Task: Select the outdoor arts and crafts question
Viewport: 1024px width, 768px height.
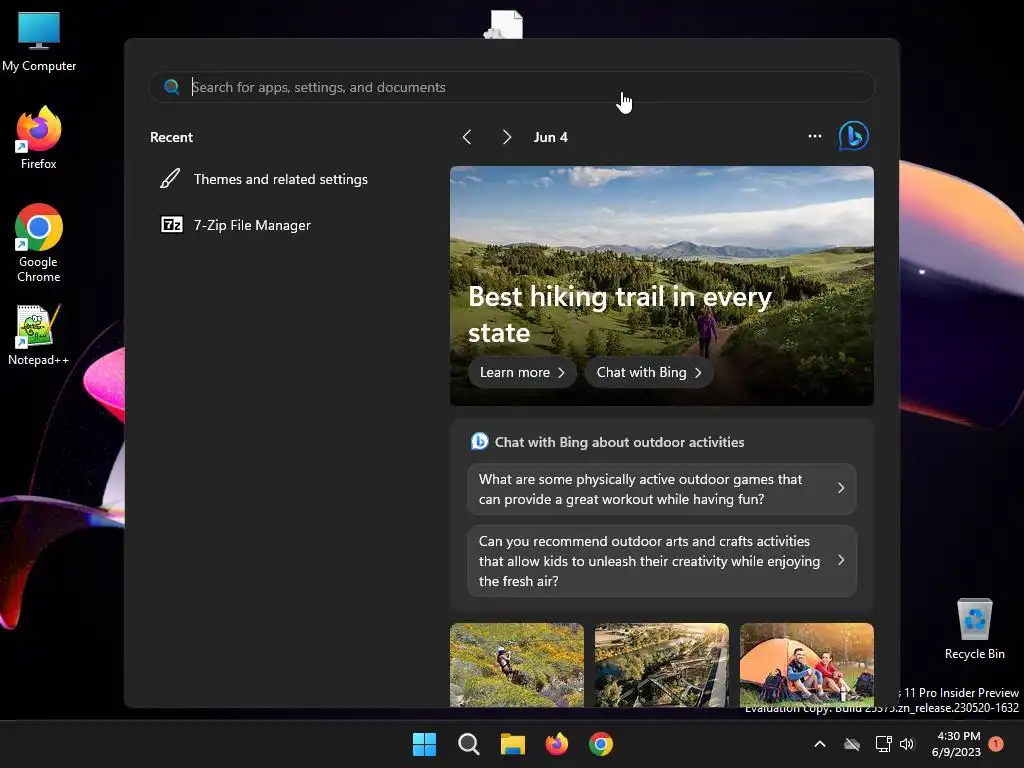Action: pos(662,561)
